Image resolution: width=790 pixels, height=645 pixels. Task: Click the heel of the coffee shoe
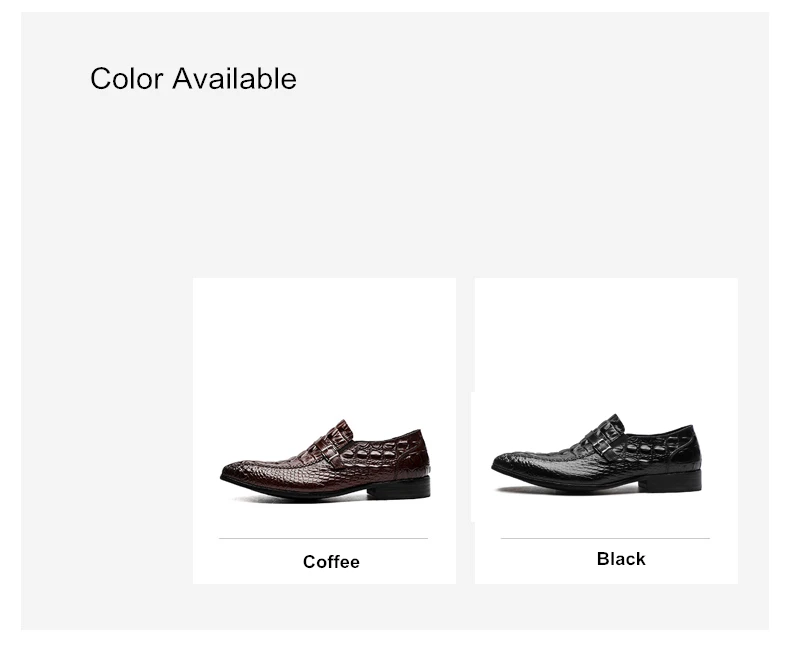click(413, 488)
